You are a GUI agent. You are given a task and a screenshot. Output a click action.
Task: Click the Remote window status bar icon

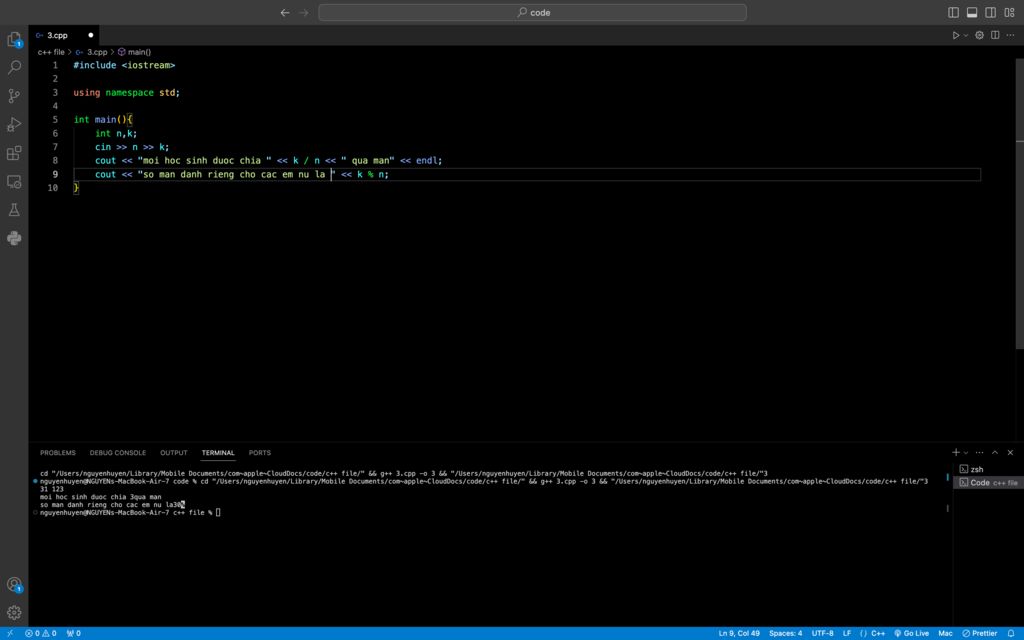(x=10, y=633)
